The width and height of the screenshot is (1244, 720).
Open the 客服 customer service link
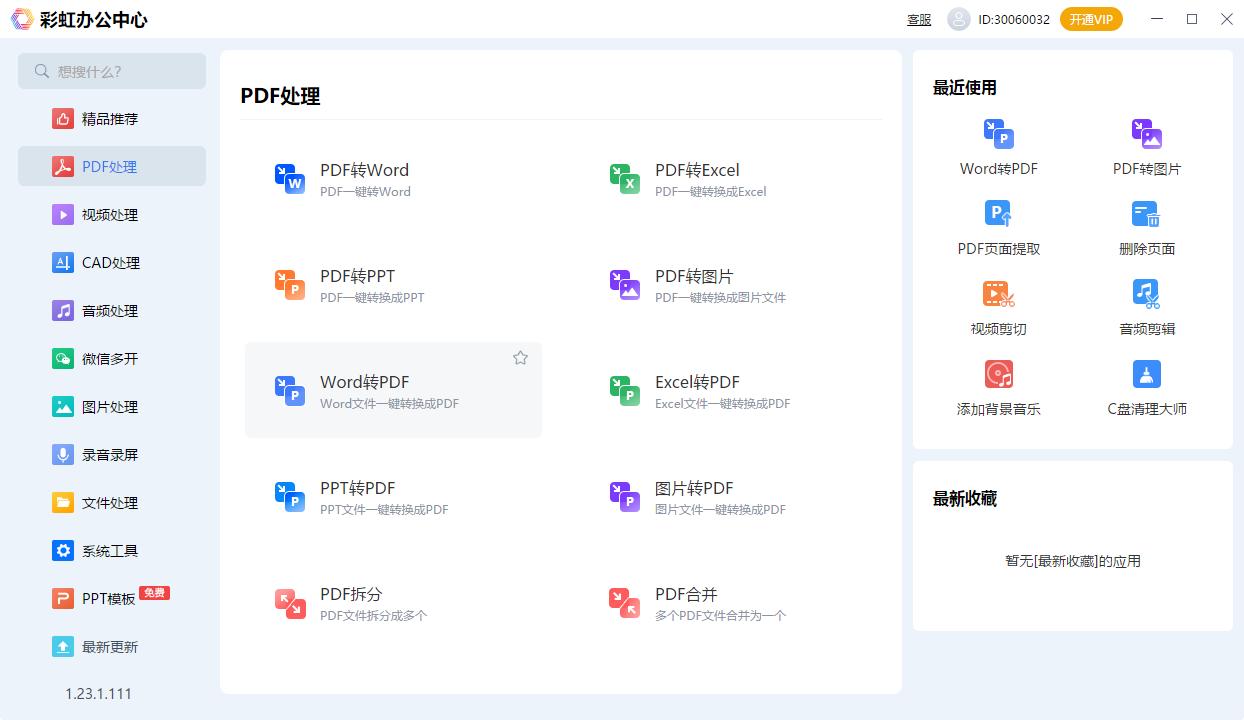pos(918,19)
